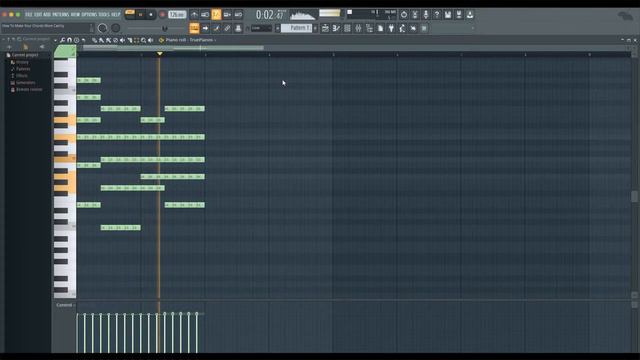Click the orange playhead marker on timeline
The image size is (640, 360).
160,53
